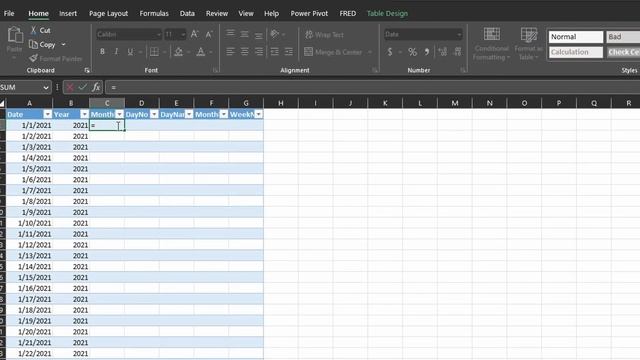Apply accounting dollar format icon
Viewport: 640px width, 360px height.
tap(390, 52)
